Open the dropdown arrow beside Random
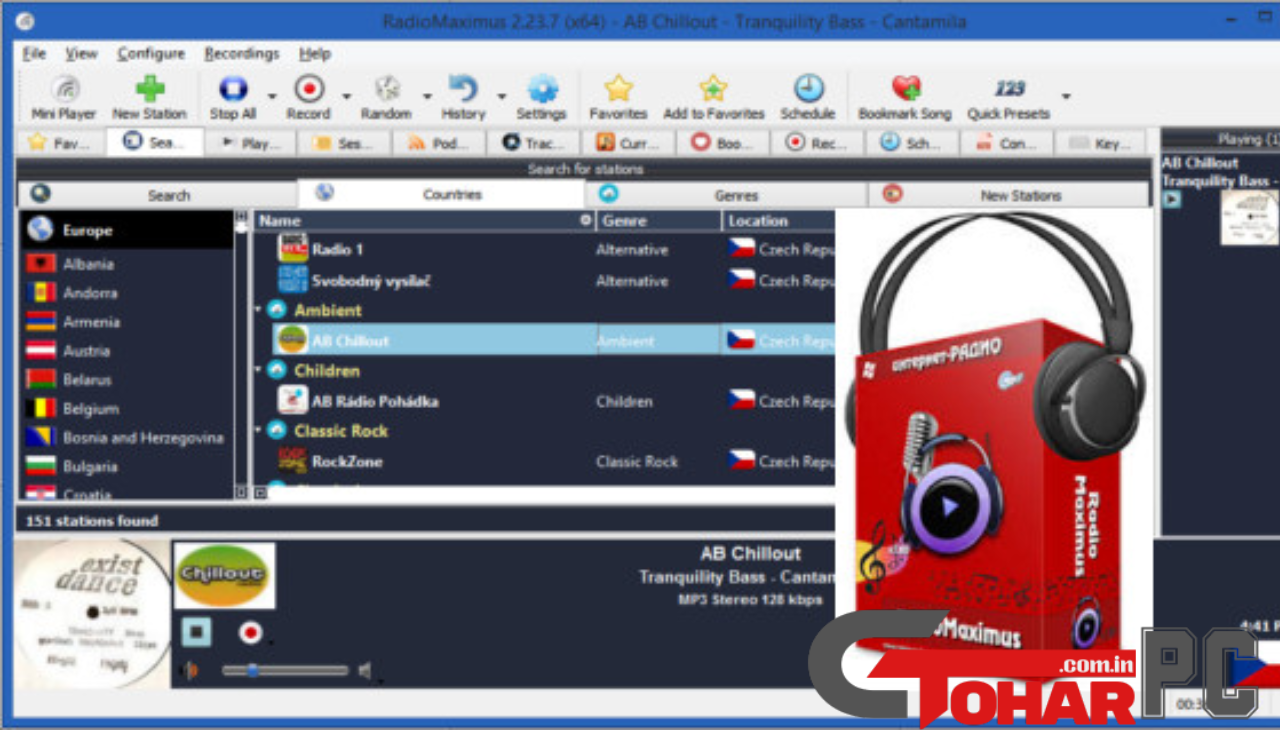 427,97
